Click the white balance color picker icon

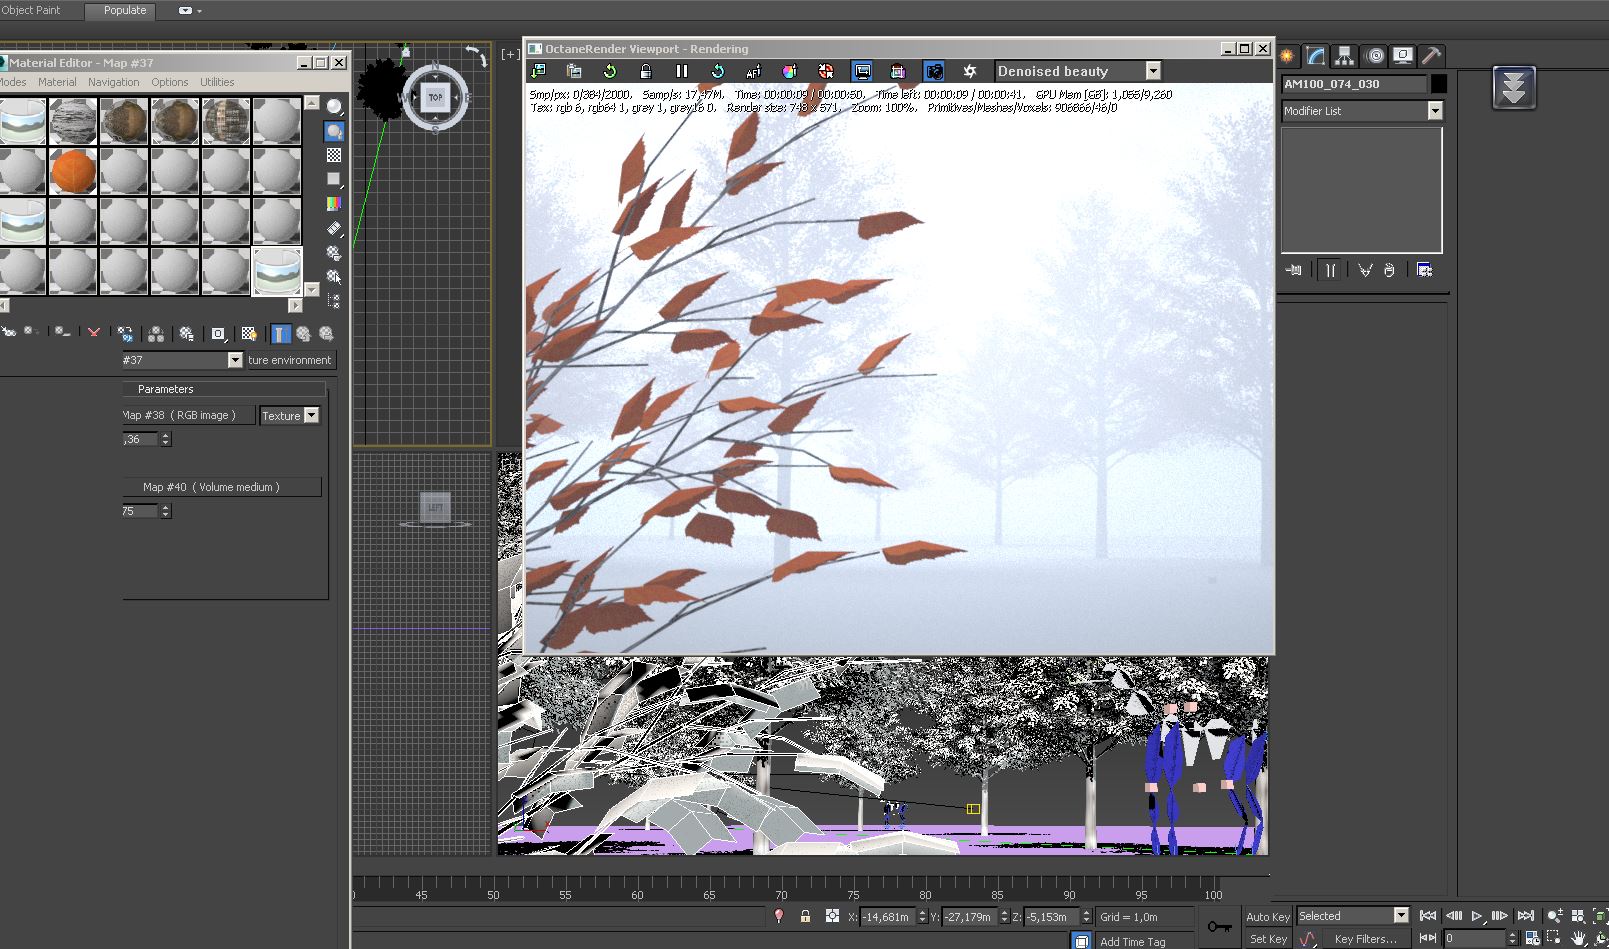pyautogui.click(x=789, y=71)
